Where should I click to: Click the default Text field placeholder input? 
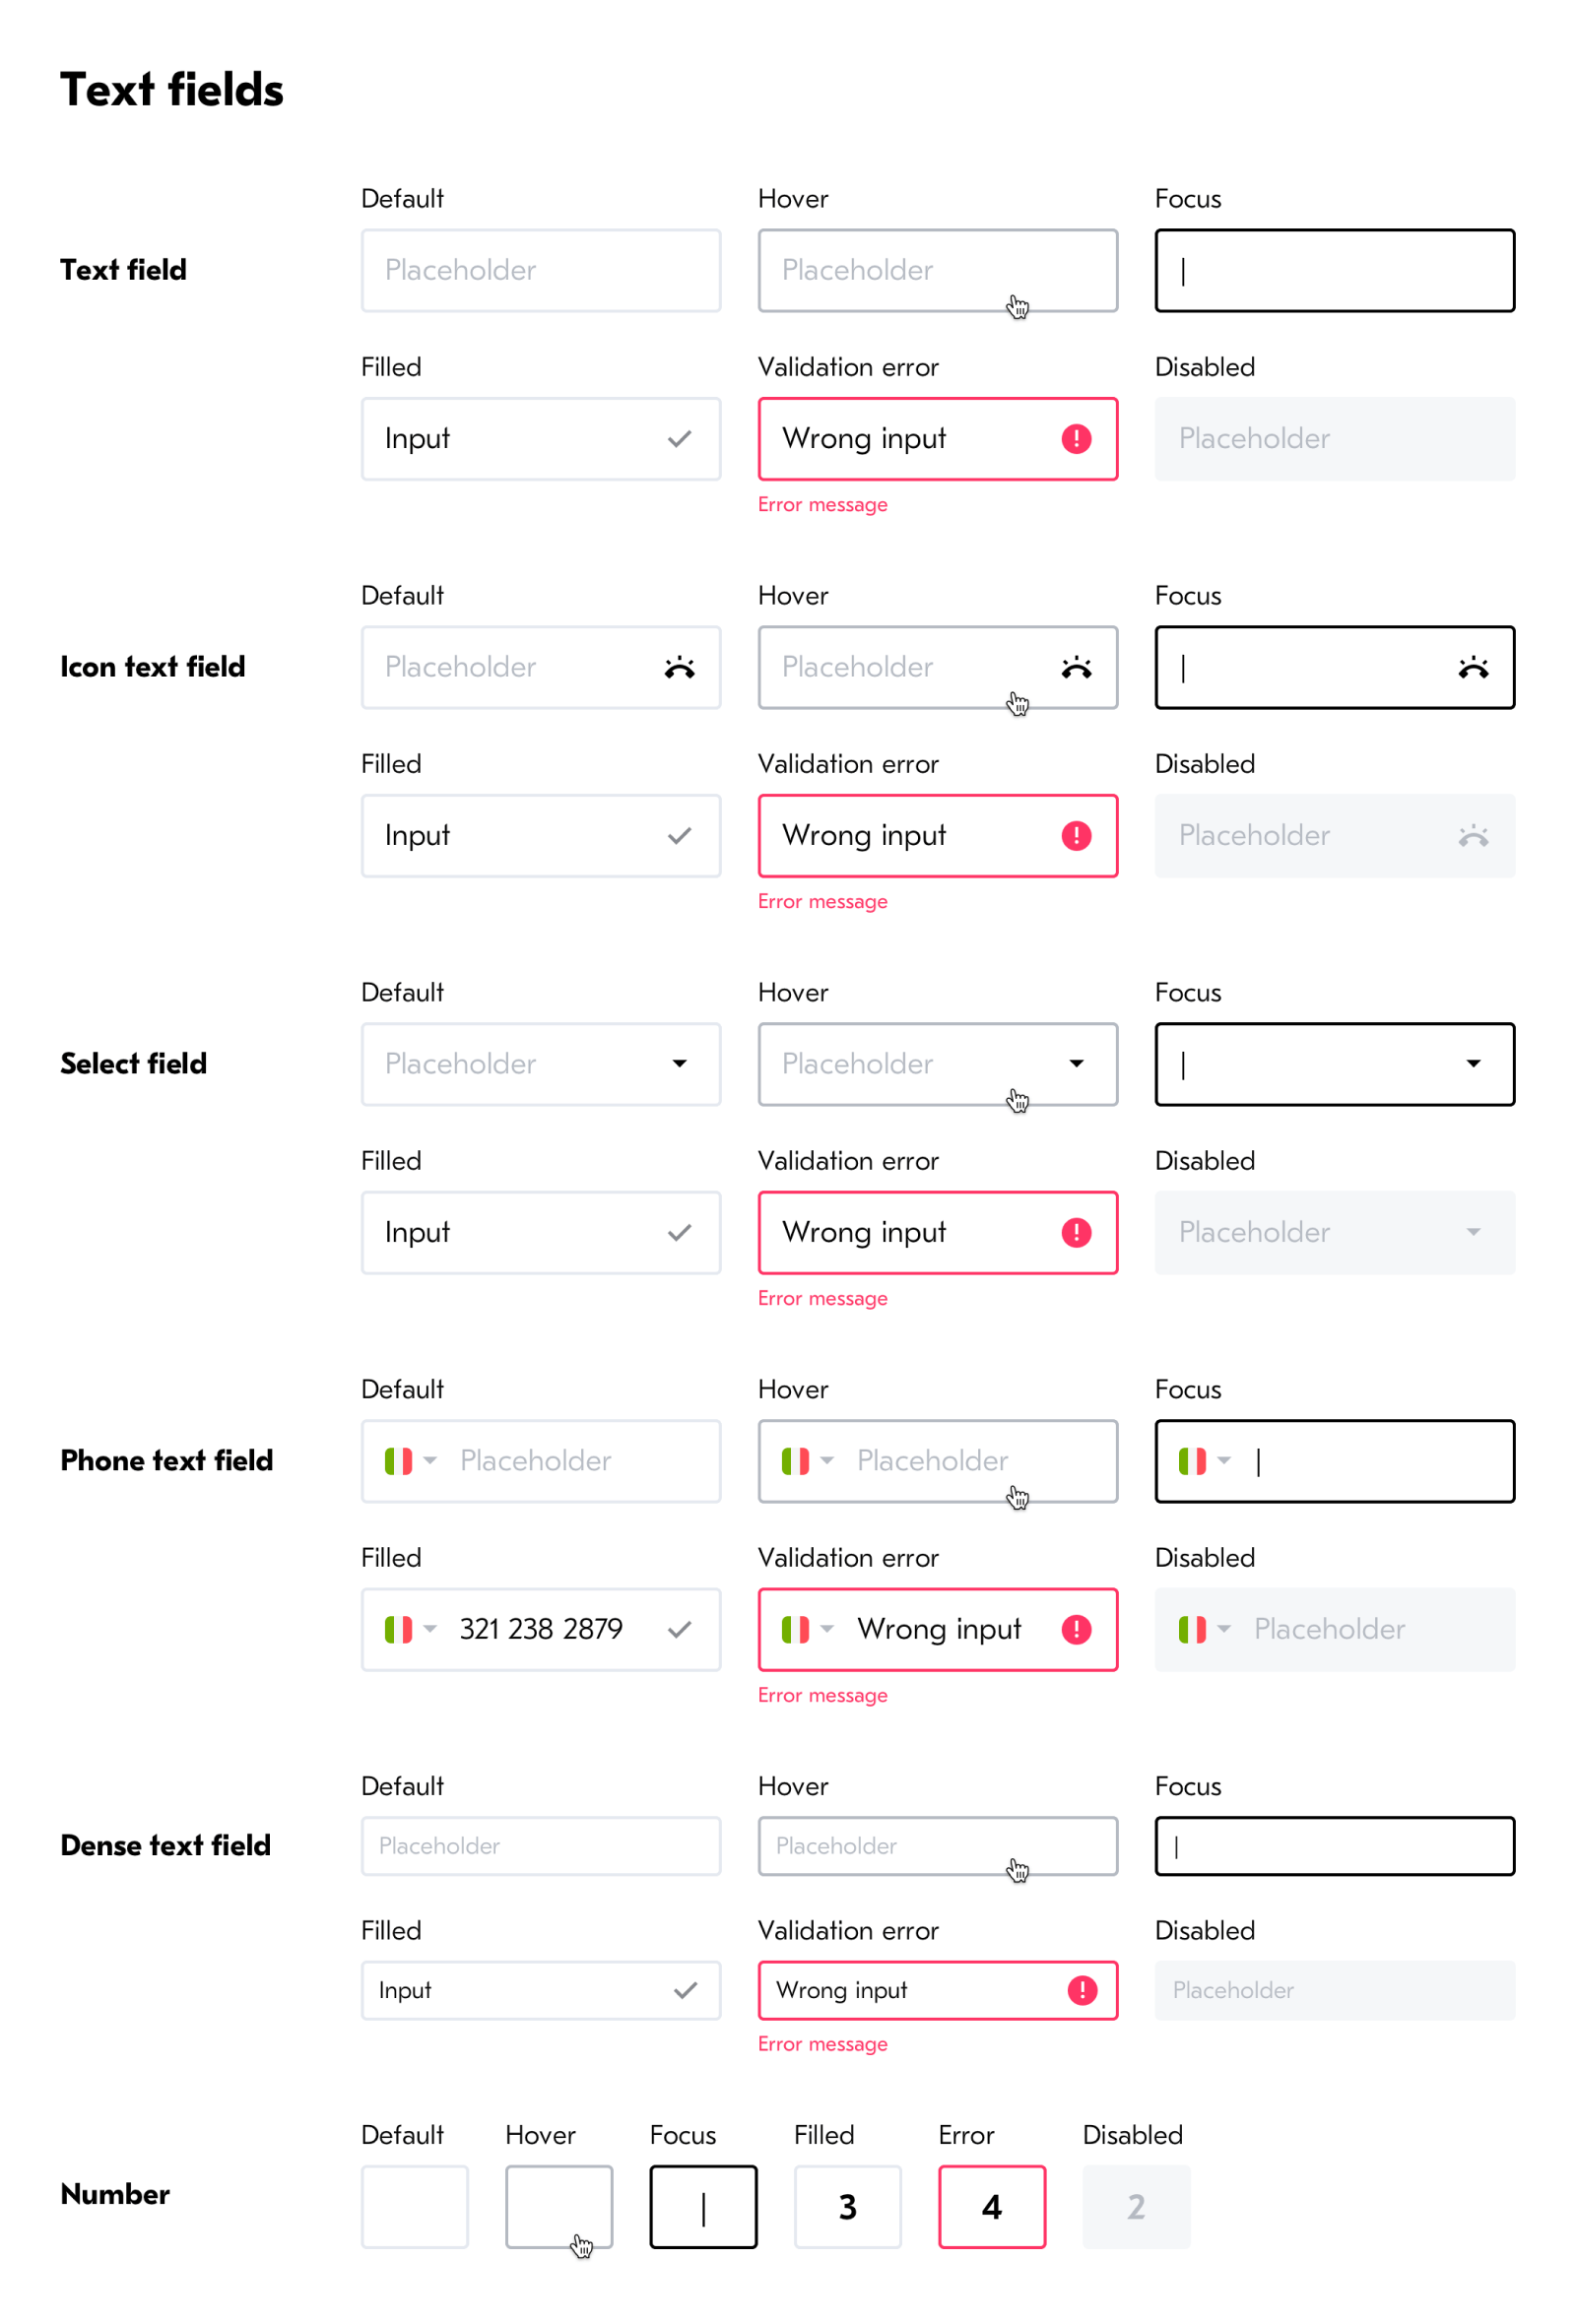[x=540, y=271]
